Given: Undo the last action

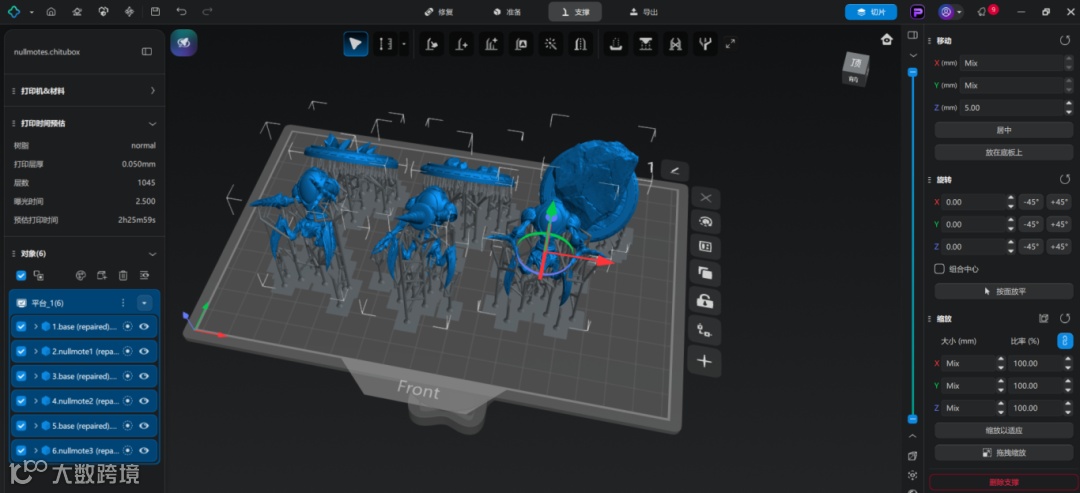Looking at the screenshot, I should click(181, 12).
